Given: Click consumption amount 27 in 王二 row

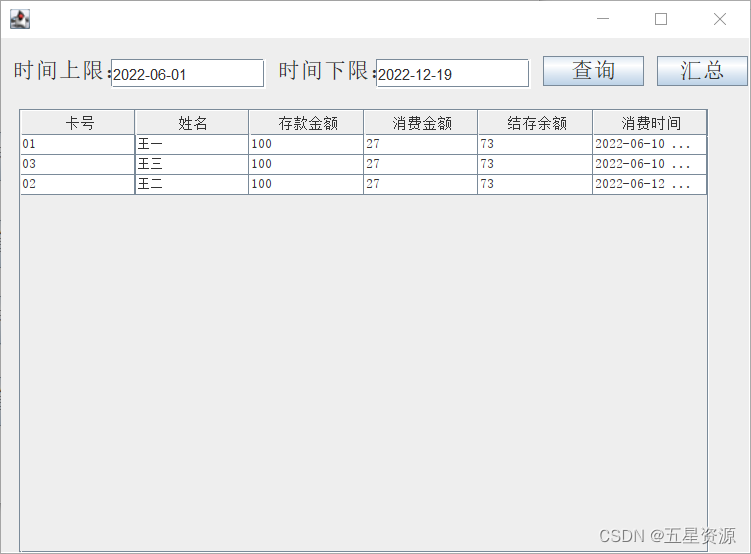Looking at the screenshot, I should [421, 184].
